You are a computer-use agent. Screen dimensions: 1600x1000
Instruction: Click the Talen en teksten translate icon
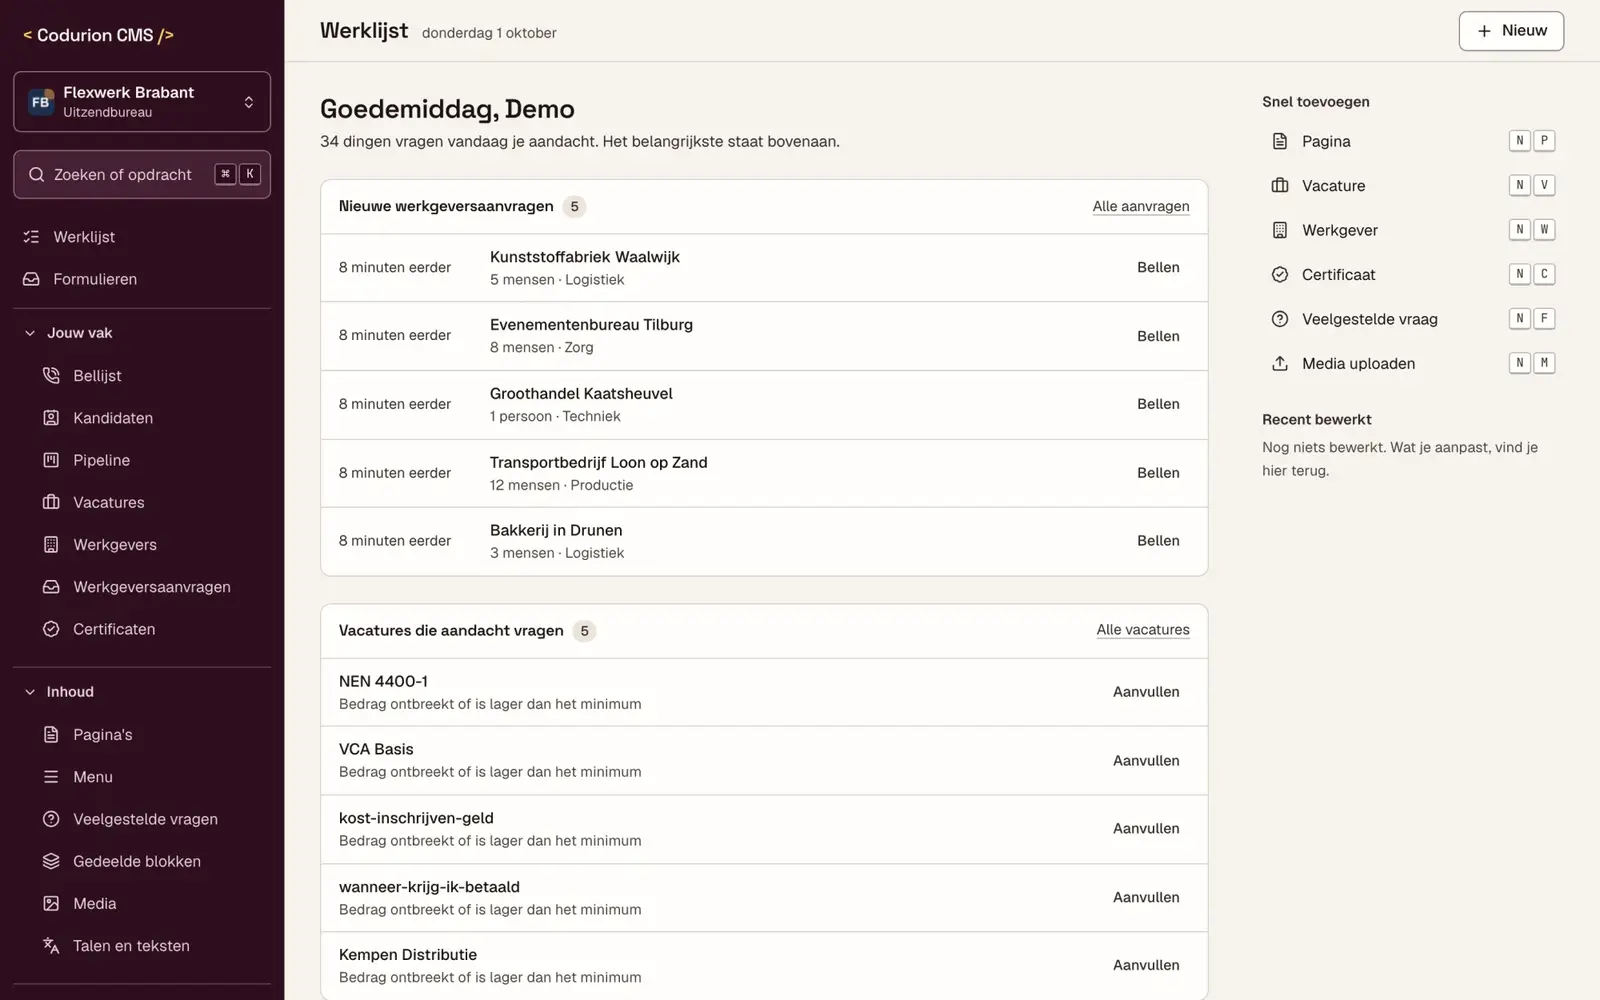[51, 946]
